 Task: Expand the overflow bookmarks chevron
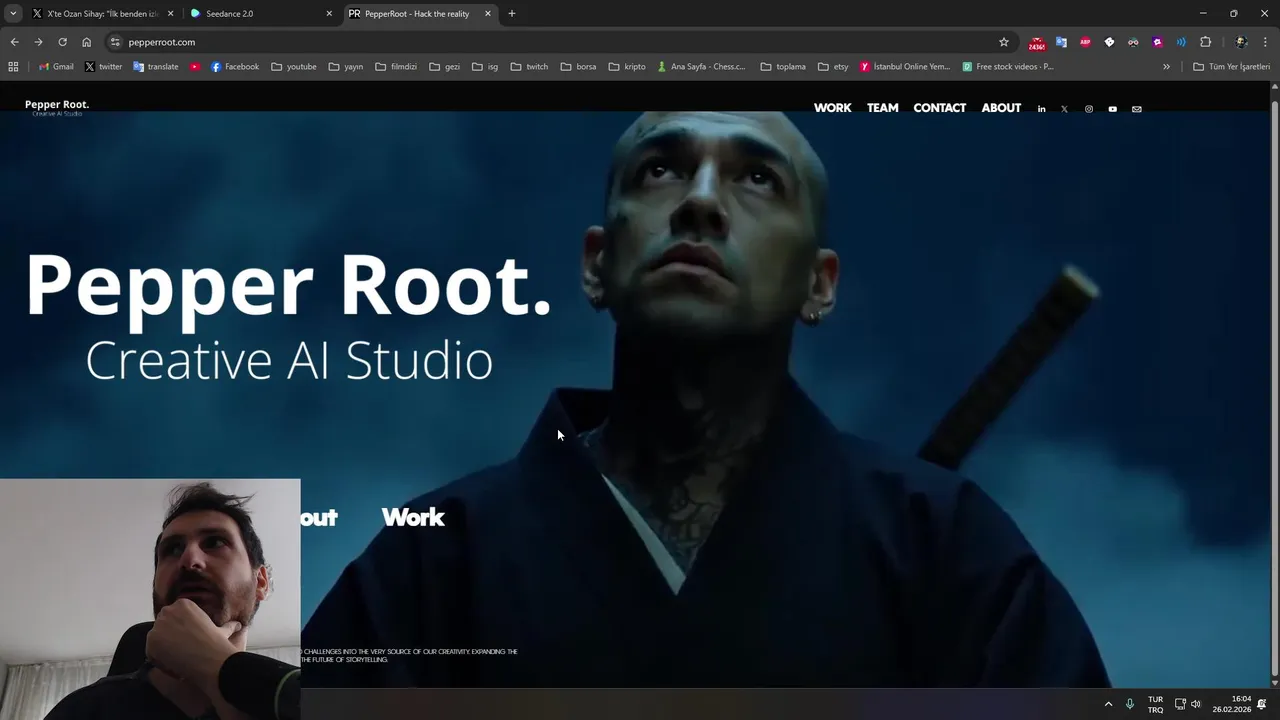coord(1166,67)
